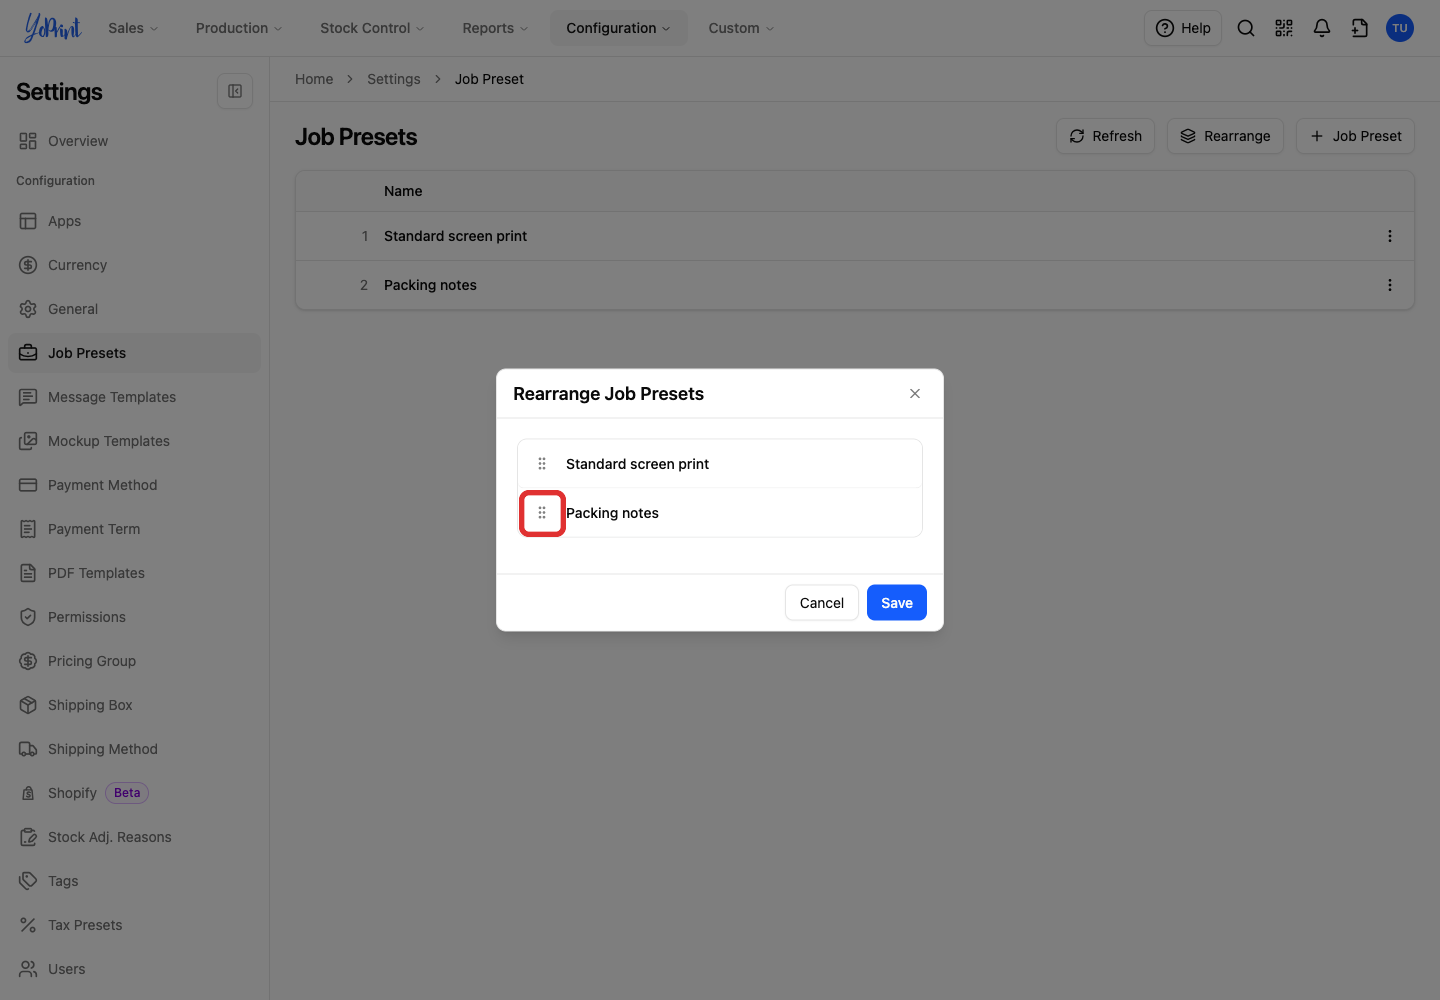Expand the Stock Control menu
1440x1000 pixels.
(372, 28)
